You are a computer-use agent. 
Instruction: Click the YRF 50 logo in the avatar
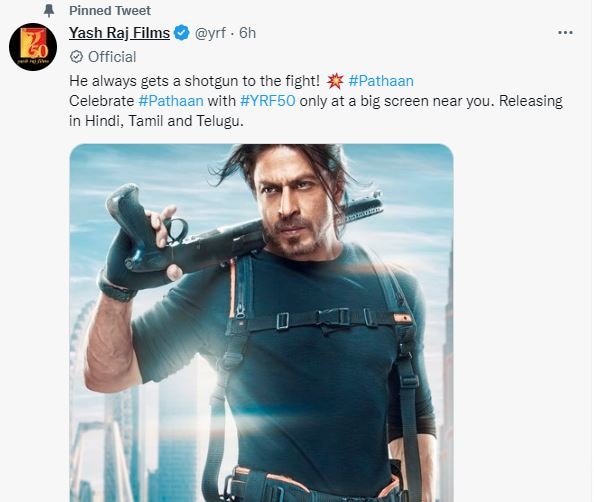click(x=34, y=43)
